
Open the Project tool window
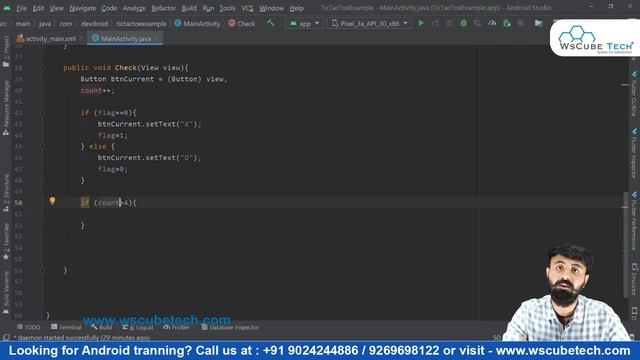point(6,51)
